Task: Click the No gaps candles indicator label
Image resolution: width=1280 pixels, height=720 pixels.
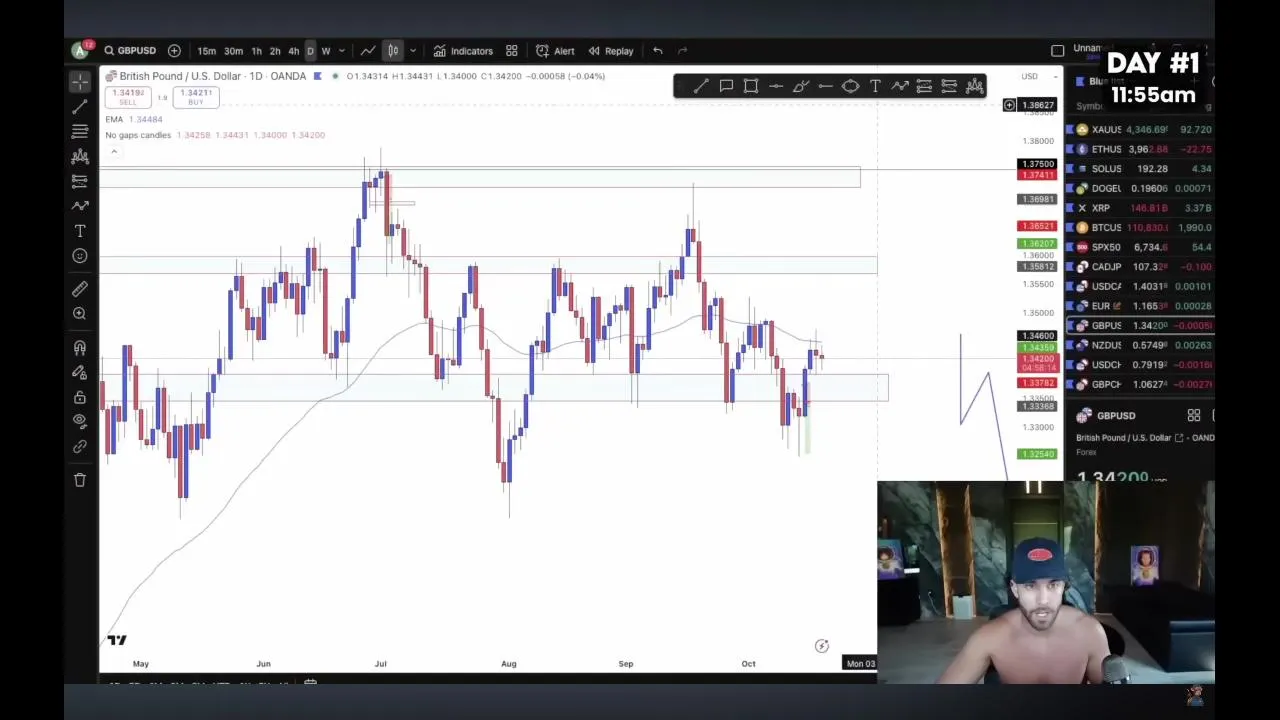Action: pos(138,135)
